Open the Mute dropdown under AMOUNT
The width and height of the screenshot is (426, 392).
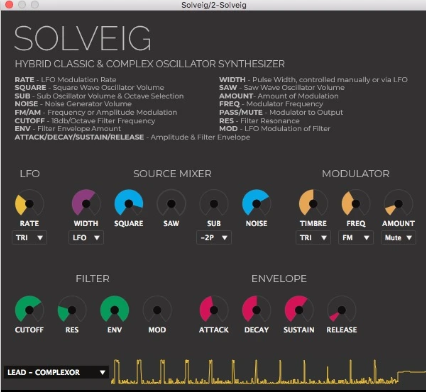pos(398,238)
